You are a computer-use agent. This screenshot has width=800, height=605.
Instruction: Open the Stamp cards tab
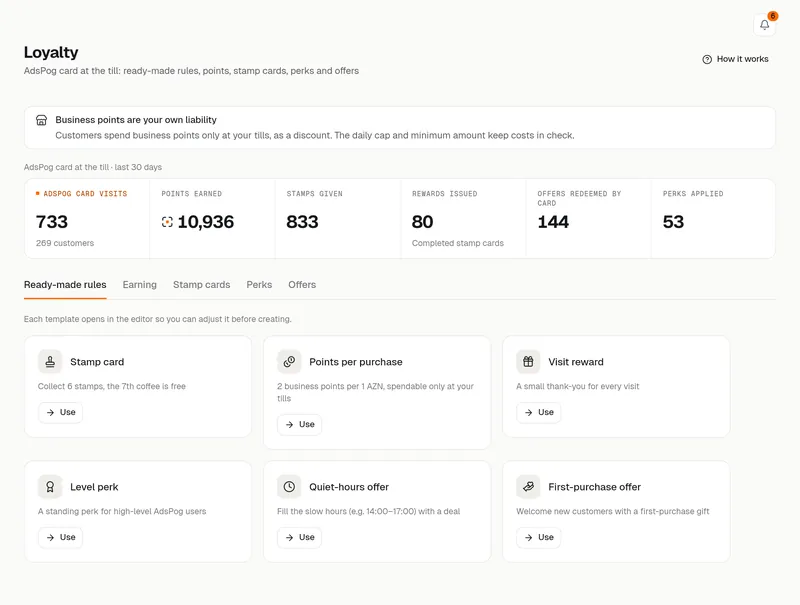(202, 285)
